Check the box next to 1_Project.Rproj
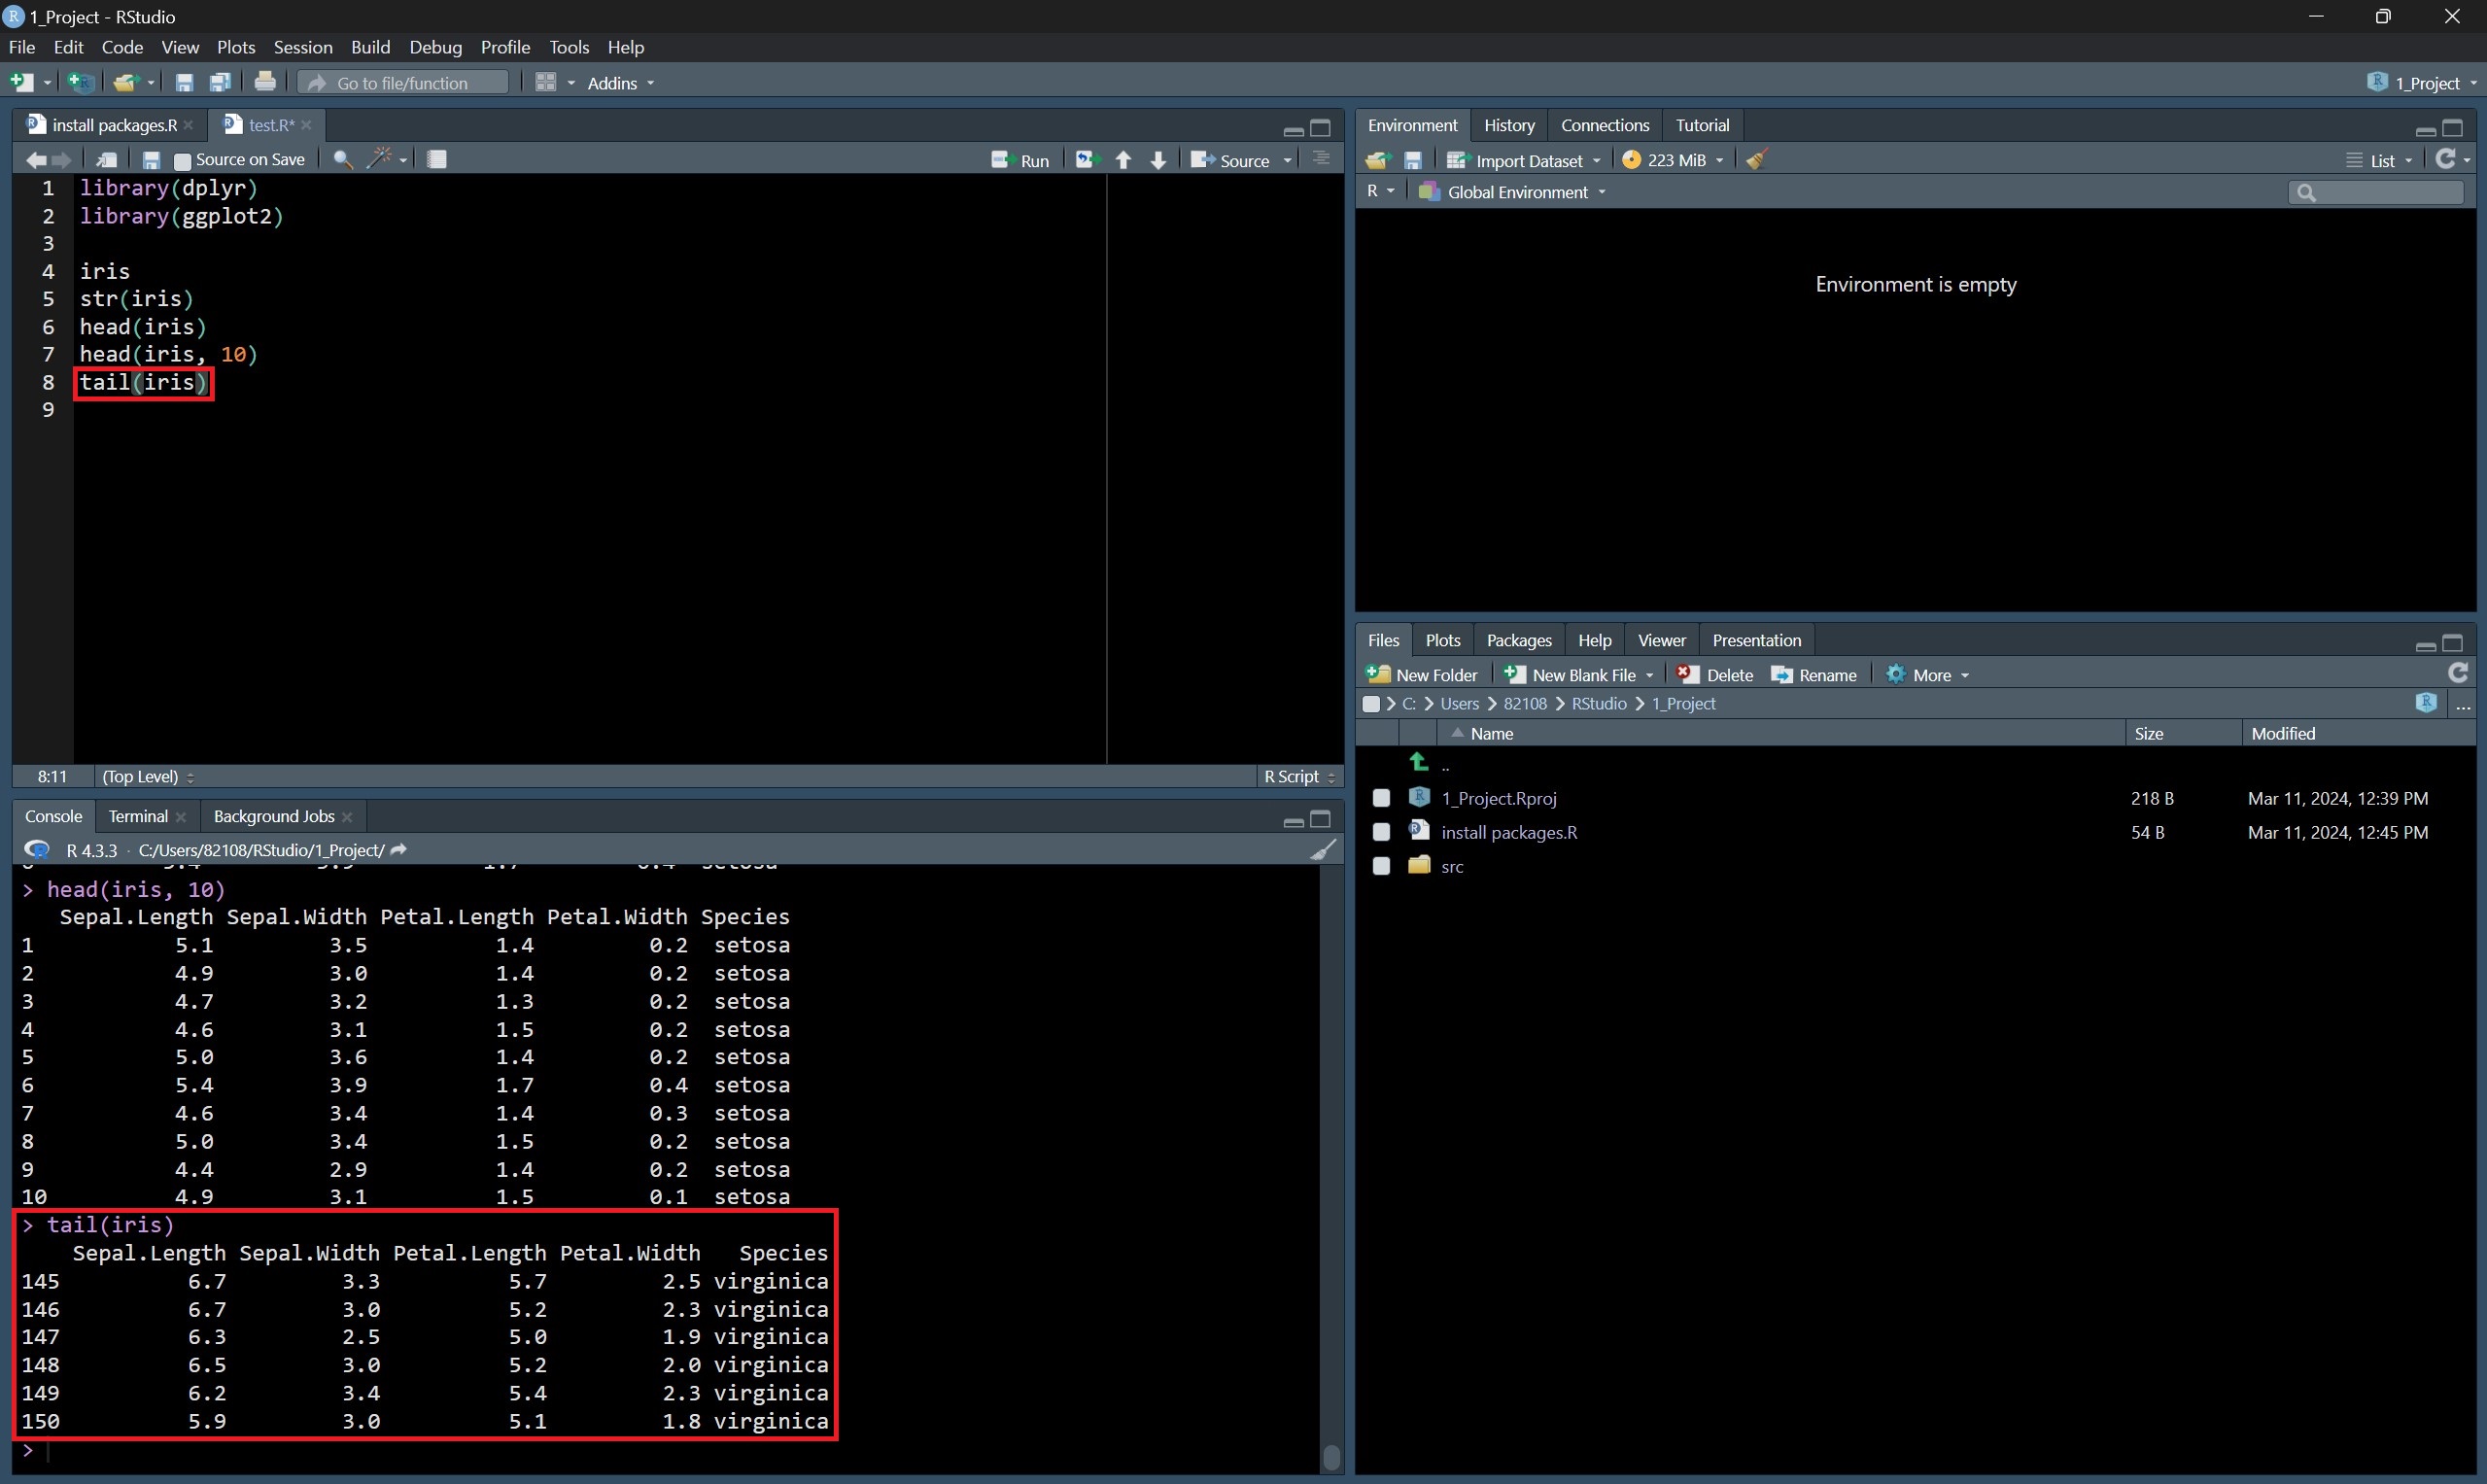 [x=1381, y=798]
